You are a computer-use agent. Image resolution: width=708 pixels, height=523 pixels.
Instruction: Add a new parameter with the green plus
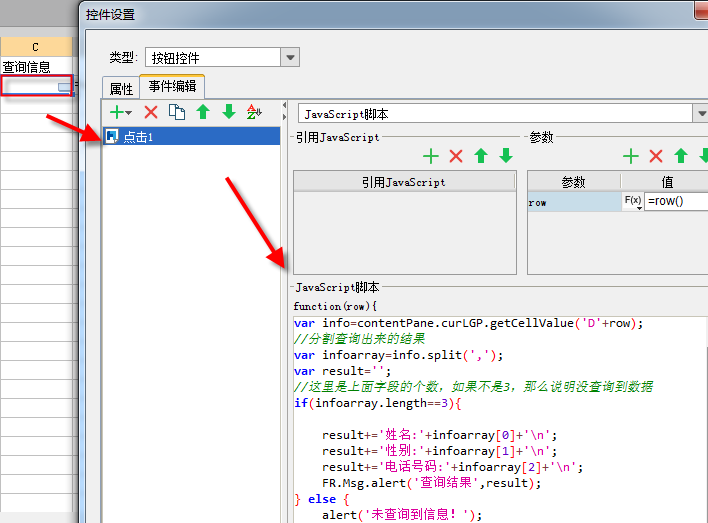(631, 156)
